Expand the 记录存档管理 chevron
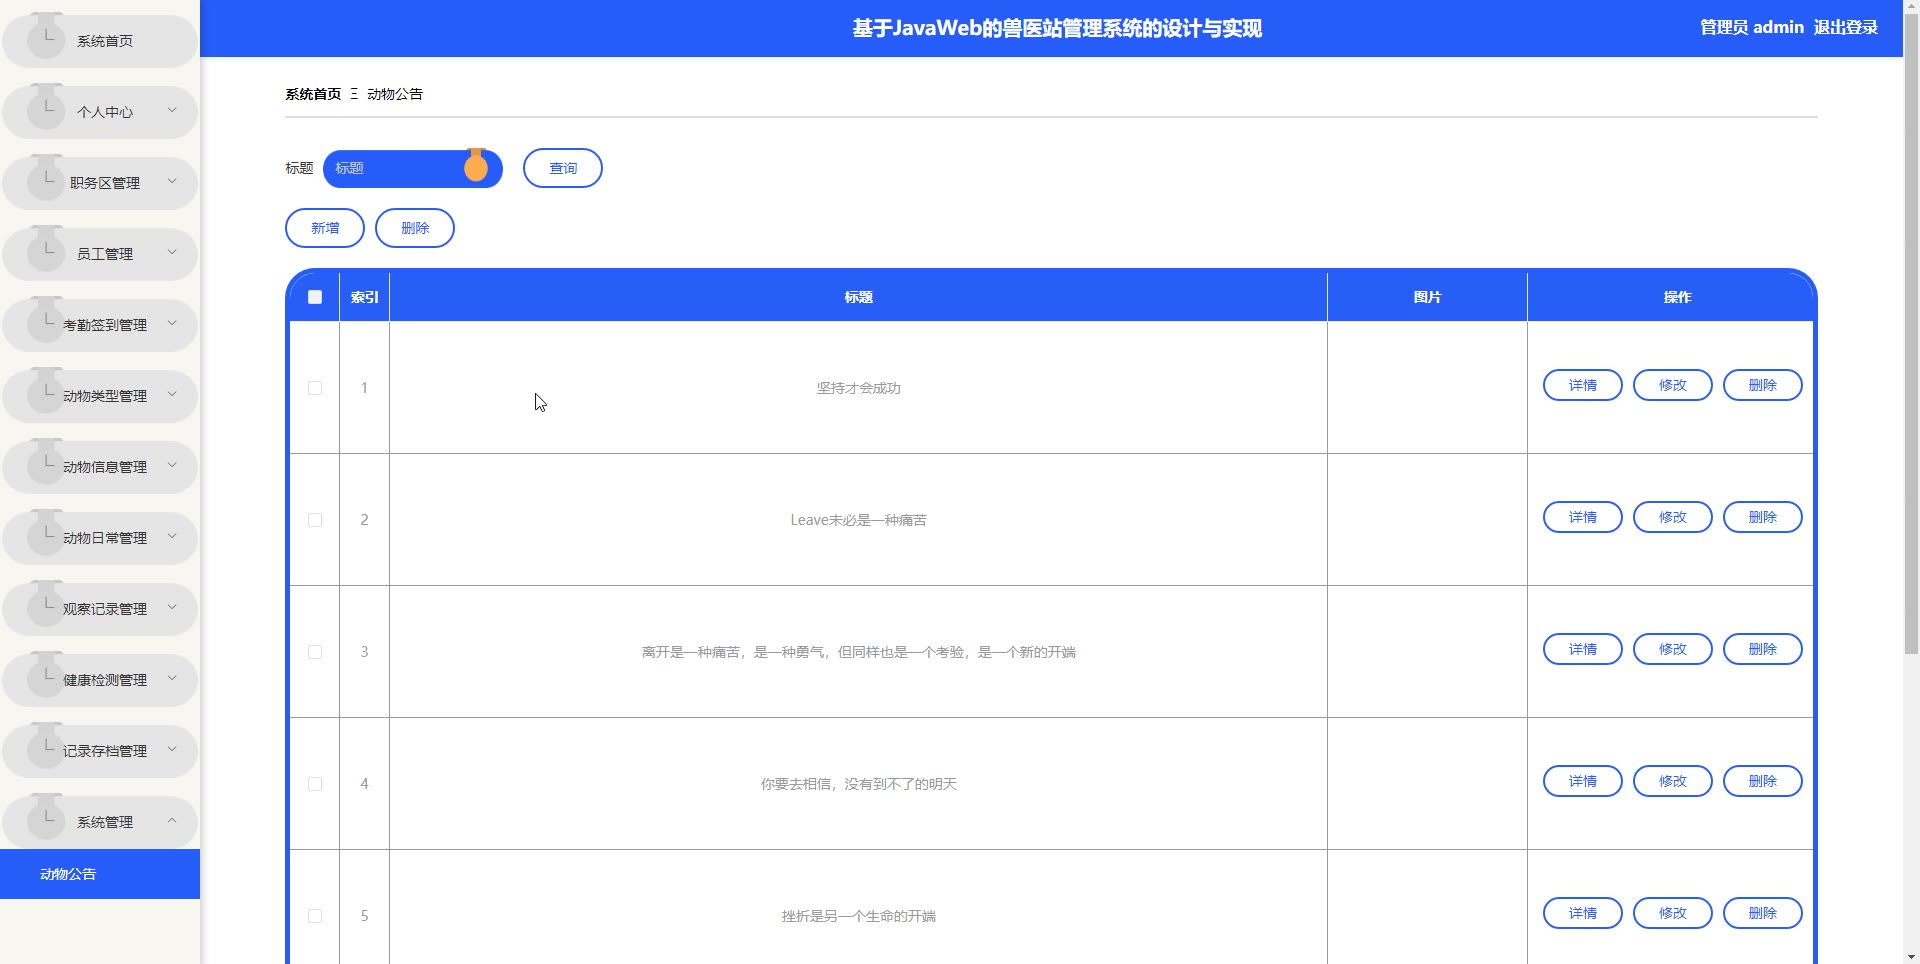 [172, 749]
